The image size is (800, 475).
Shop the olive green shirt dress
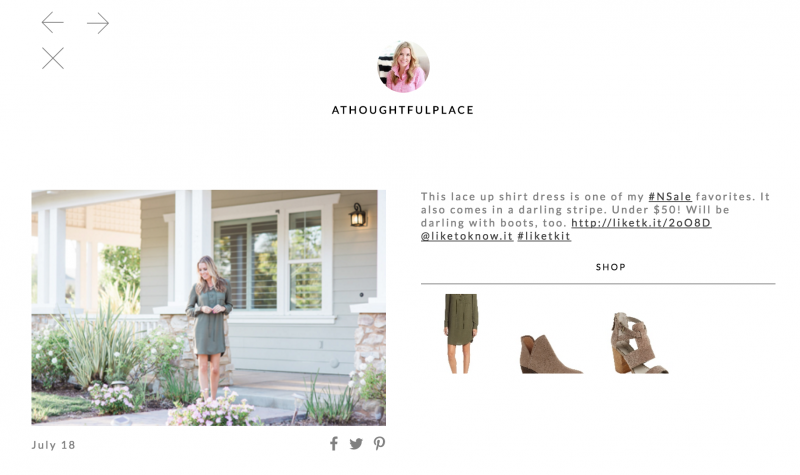(461, 333)
